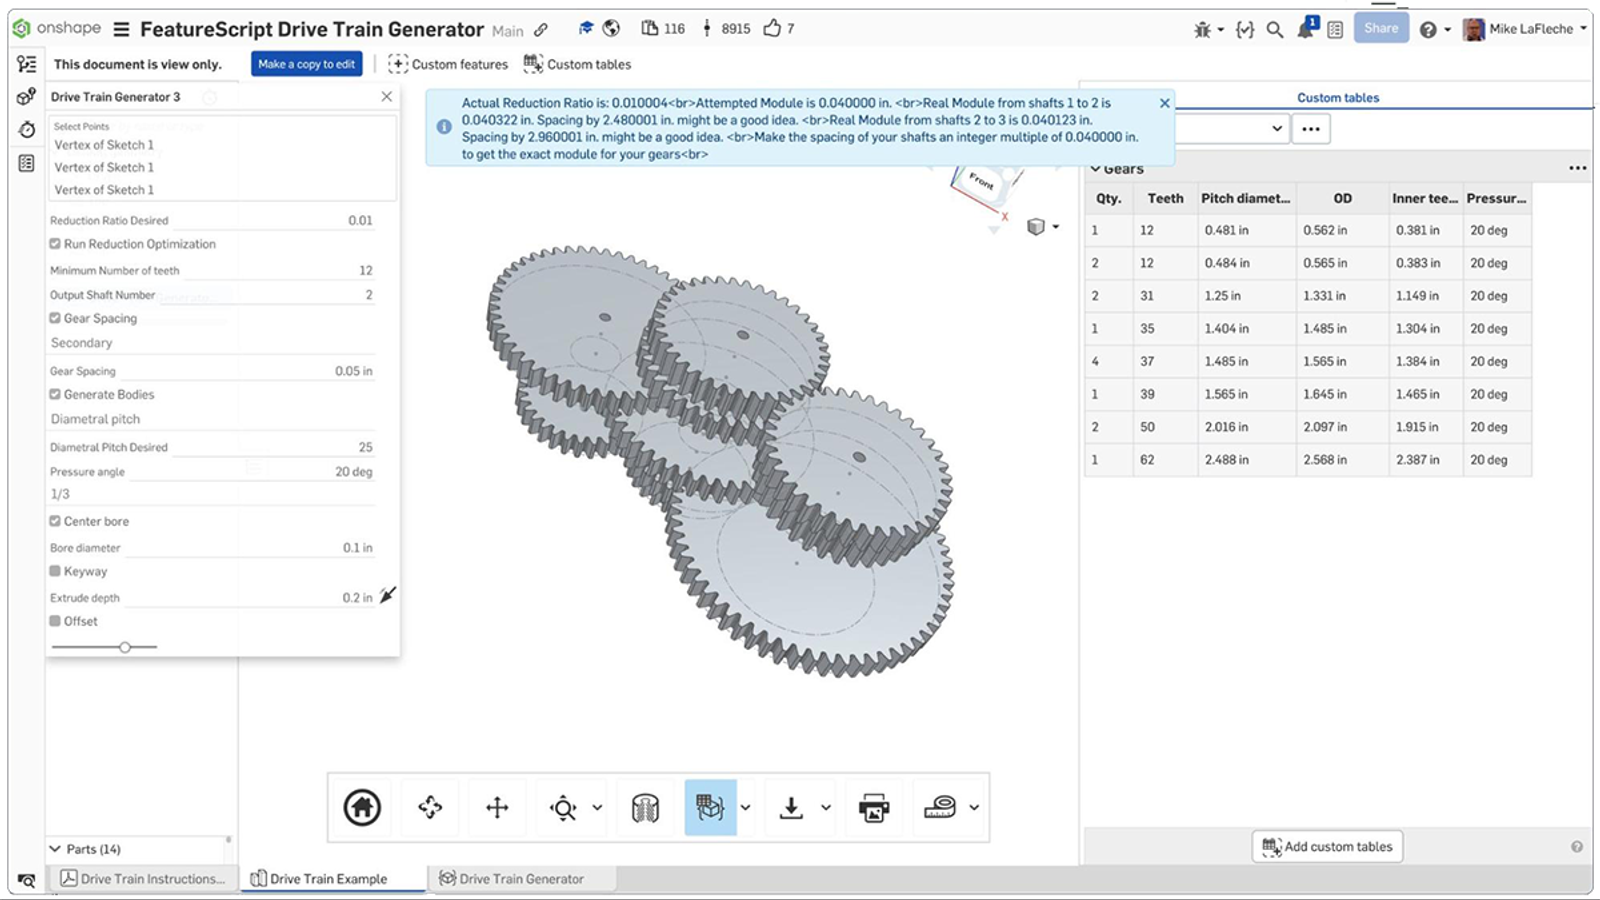Open the Zoom tool in the view toolbar
The width and height of the screenshot is (1600, 900).
pyautogui.click(x=565, y=807)
